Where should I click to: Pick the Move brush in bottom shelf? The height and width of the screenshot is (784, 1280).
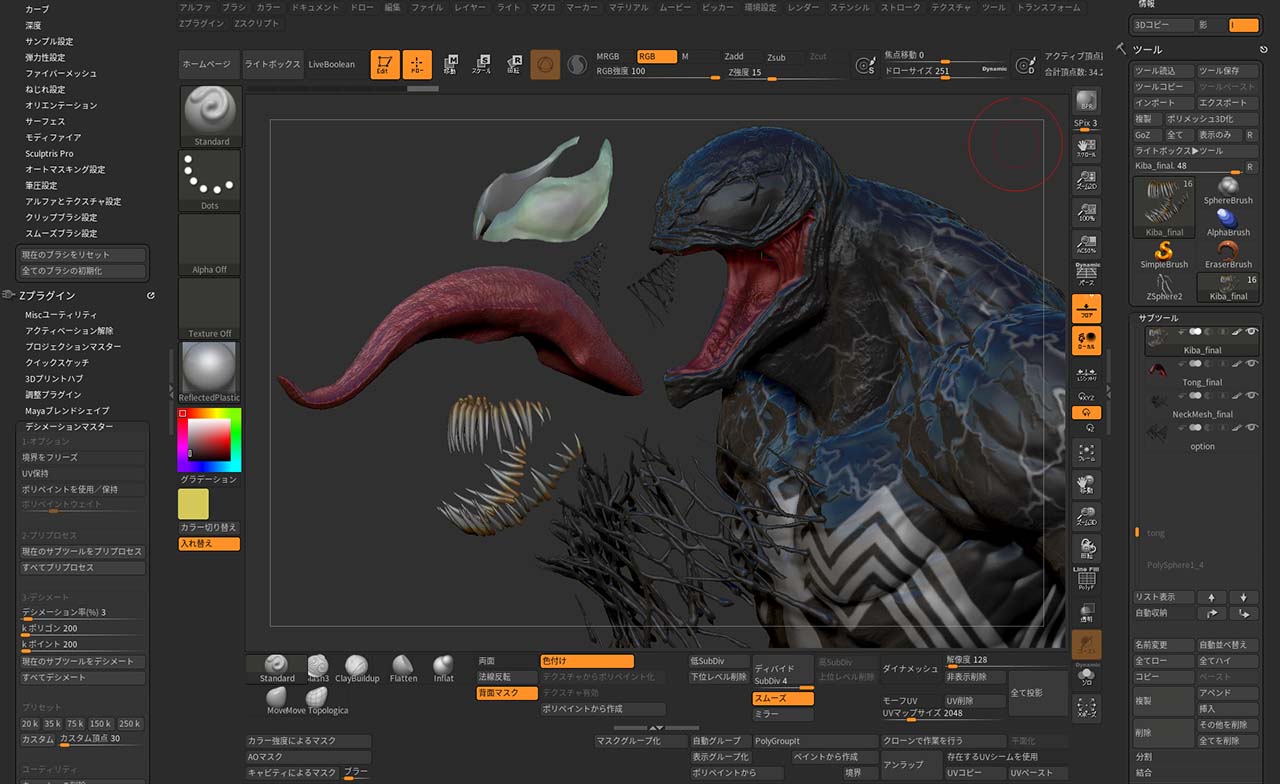277,700
